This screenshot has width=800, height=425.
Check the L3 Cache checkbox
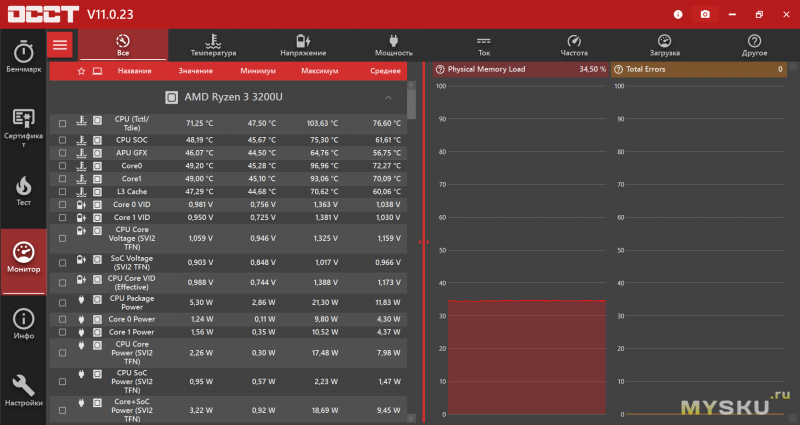62,192
